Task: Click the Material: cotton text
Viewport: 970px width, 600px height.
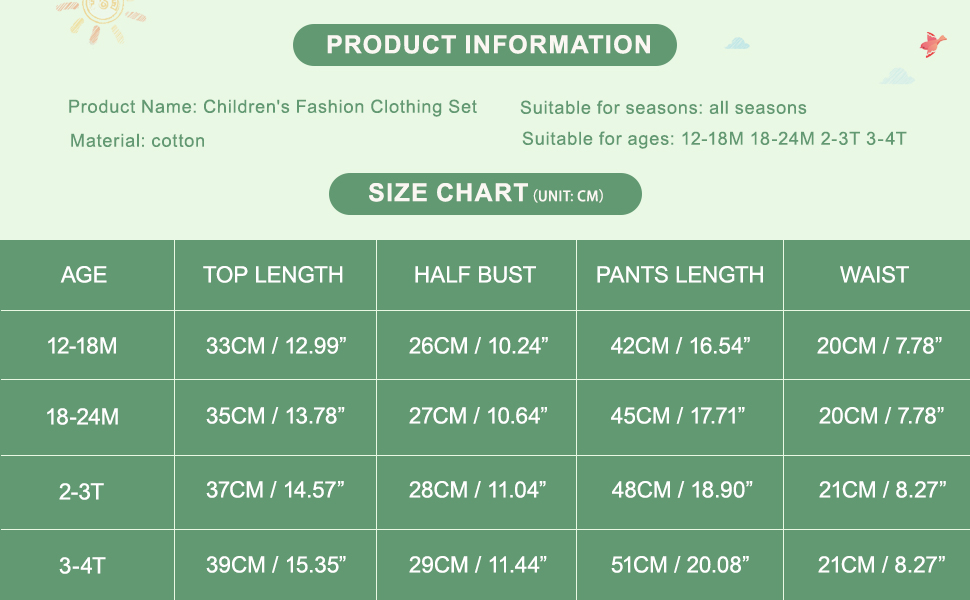Action: (137, 141)
